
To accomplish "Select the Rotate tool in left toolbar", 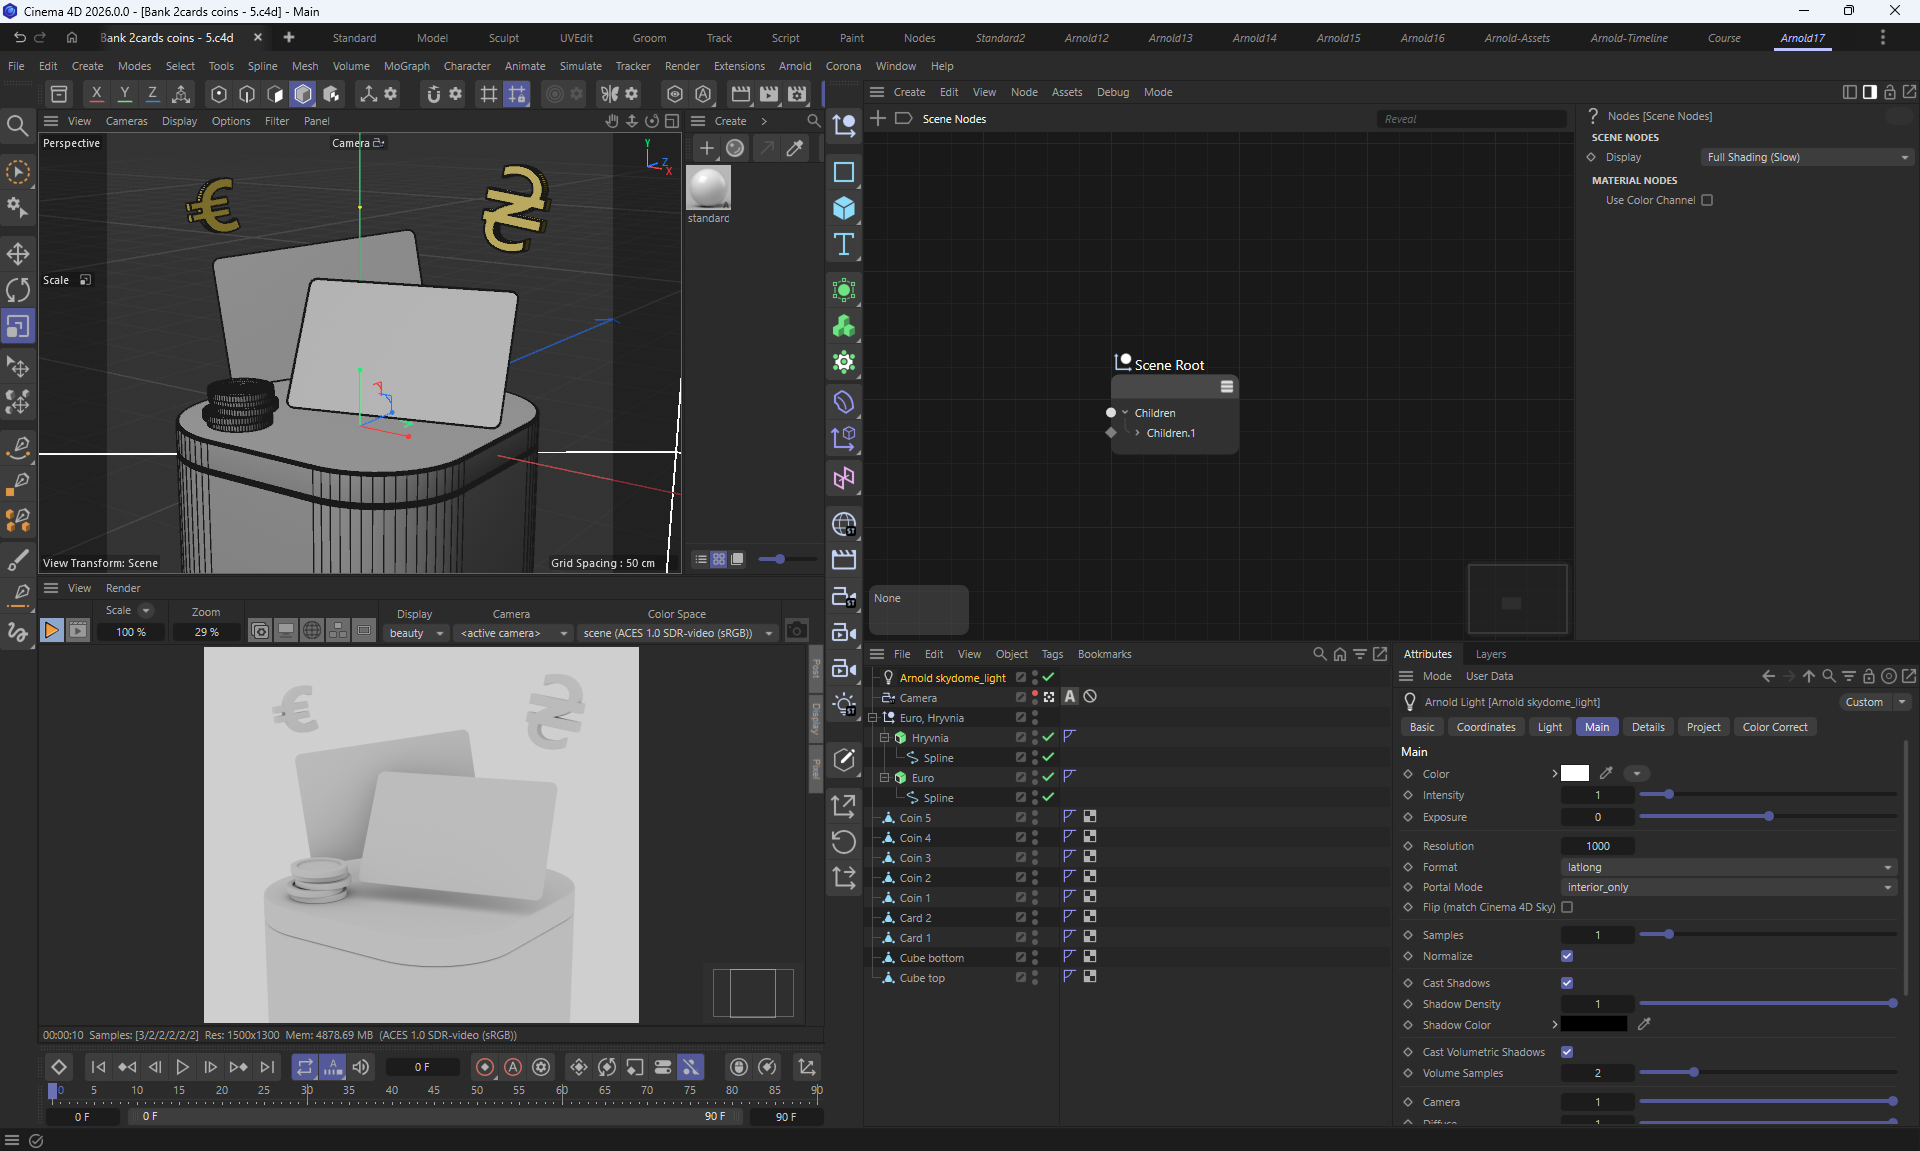I will pos(18,290).
